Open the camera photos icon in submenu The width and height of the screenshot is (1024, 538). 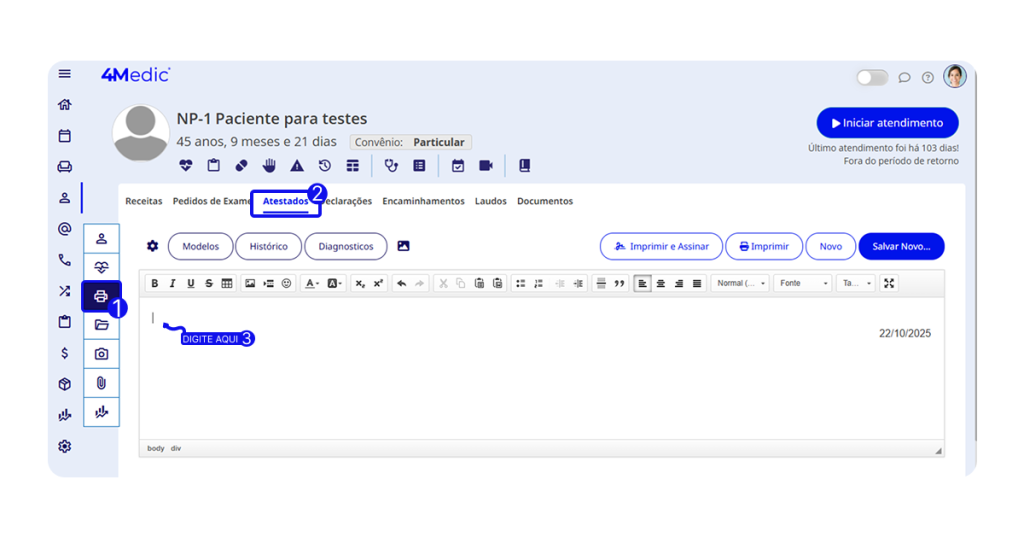(101, 354)
